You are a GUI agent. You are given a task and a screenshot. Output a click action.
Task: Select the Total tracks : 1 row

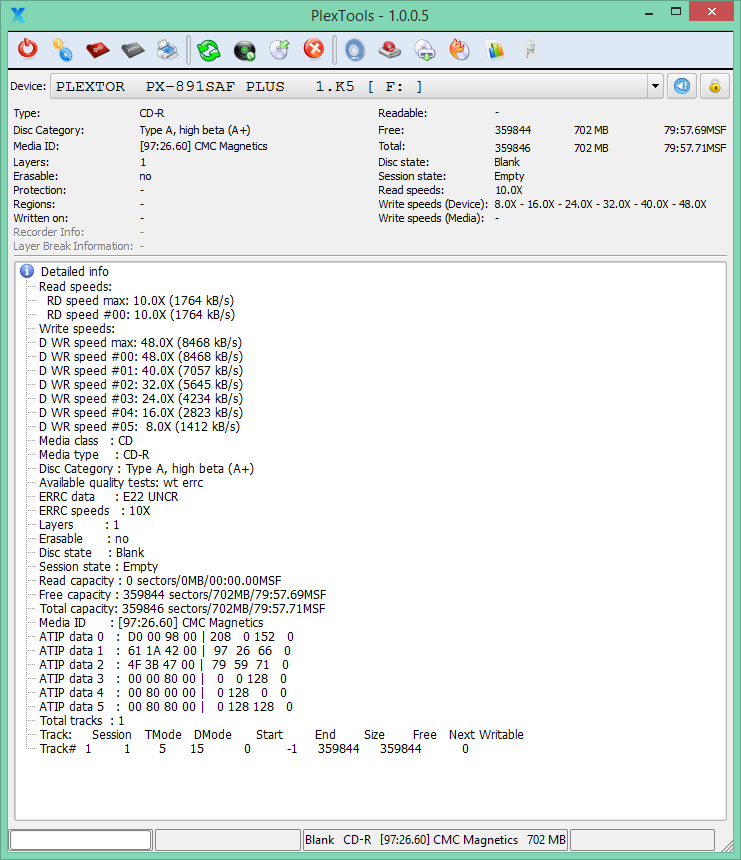82,721
